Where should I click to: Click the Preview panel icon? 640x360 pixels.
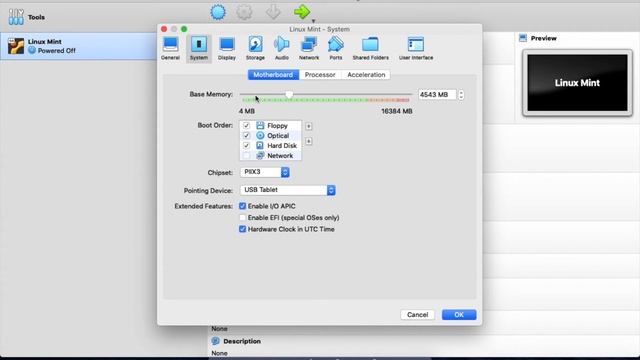pyautogui.click(x=523, y=38)
